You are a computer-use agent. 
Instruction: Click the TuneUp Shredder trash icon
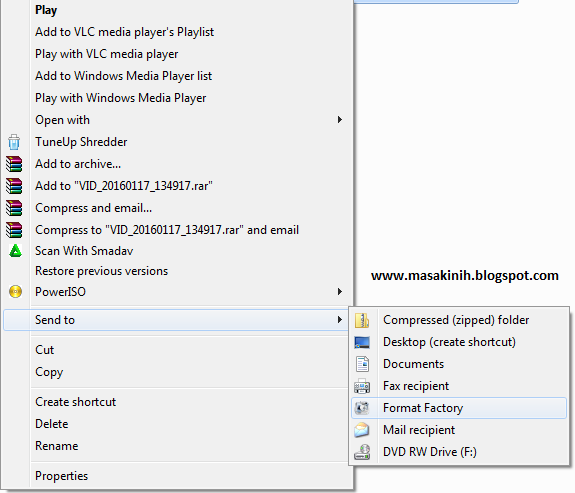click(14, 142)
